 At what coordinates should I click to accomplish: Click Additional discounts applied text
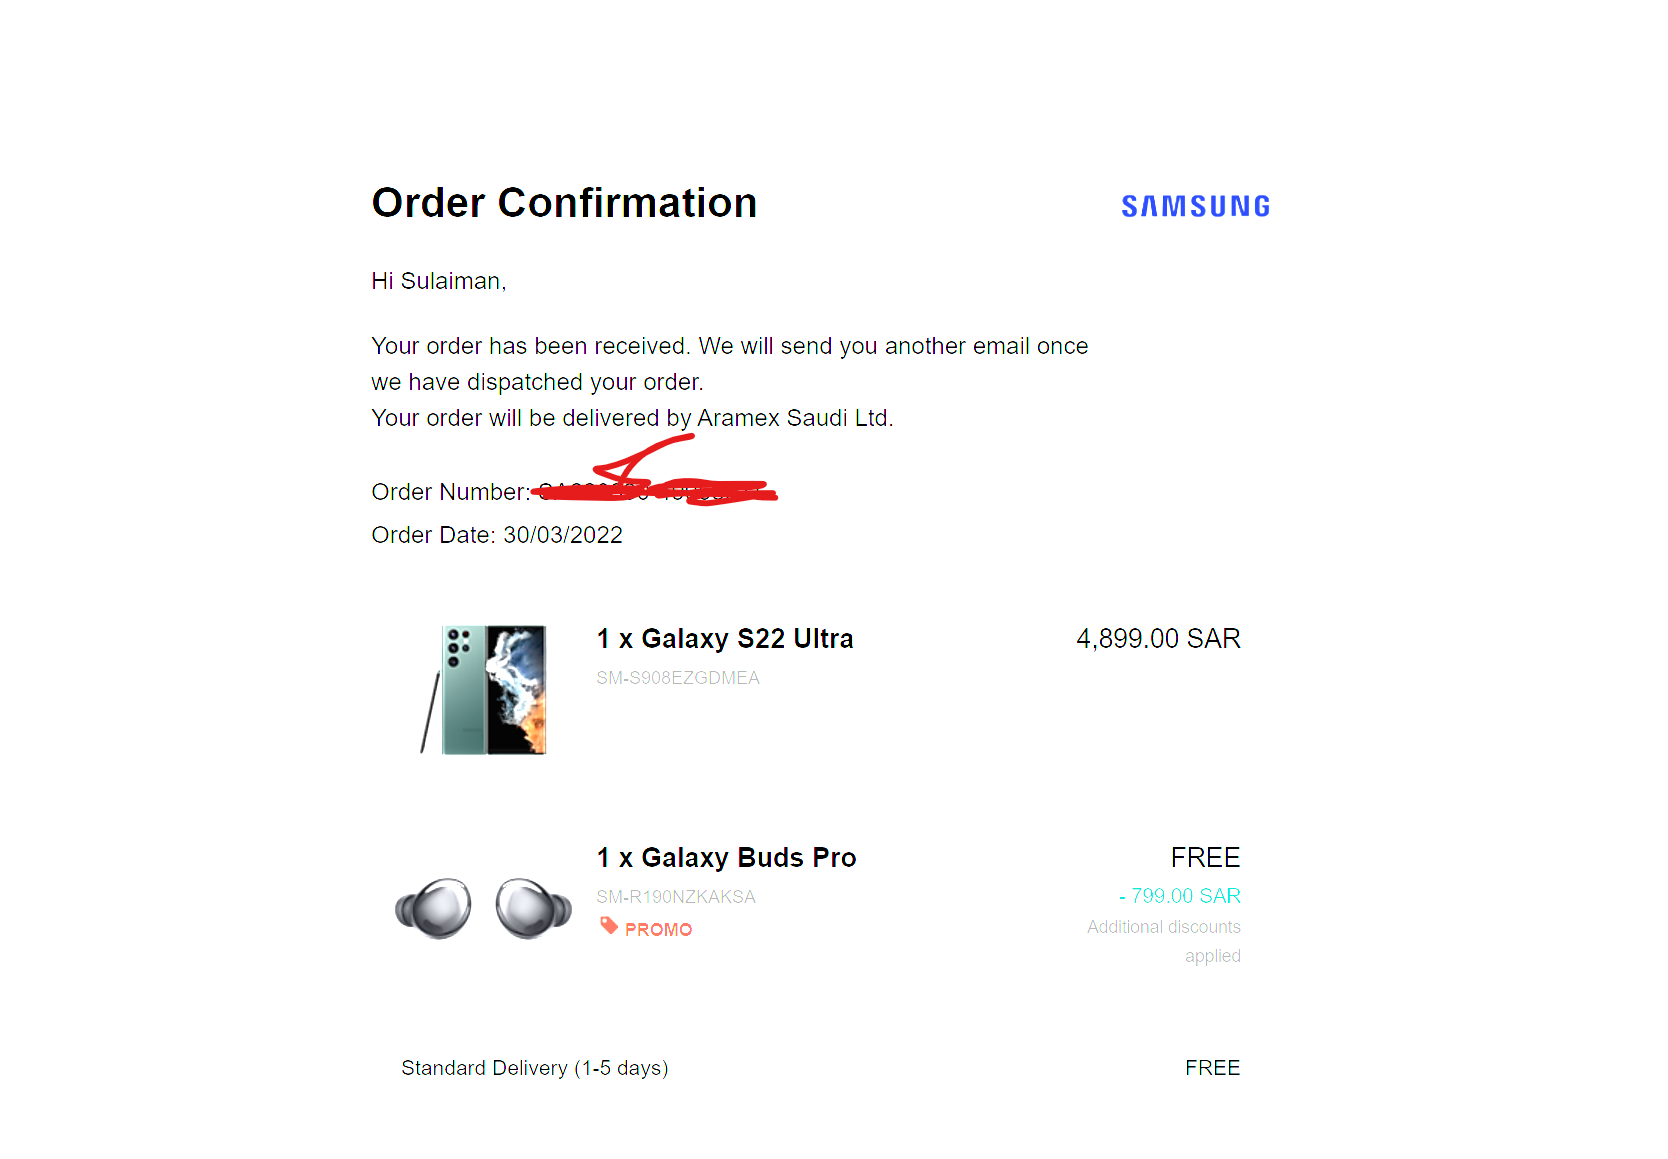coord(1164,941)
